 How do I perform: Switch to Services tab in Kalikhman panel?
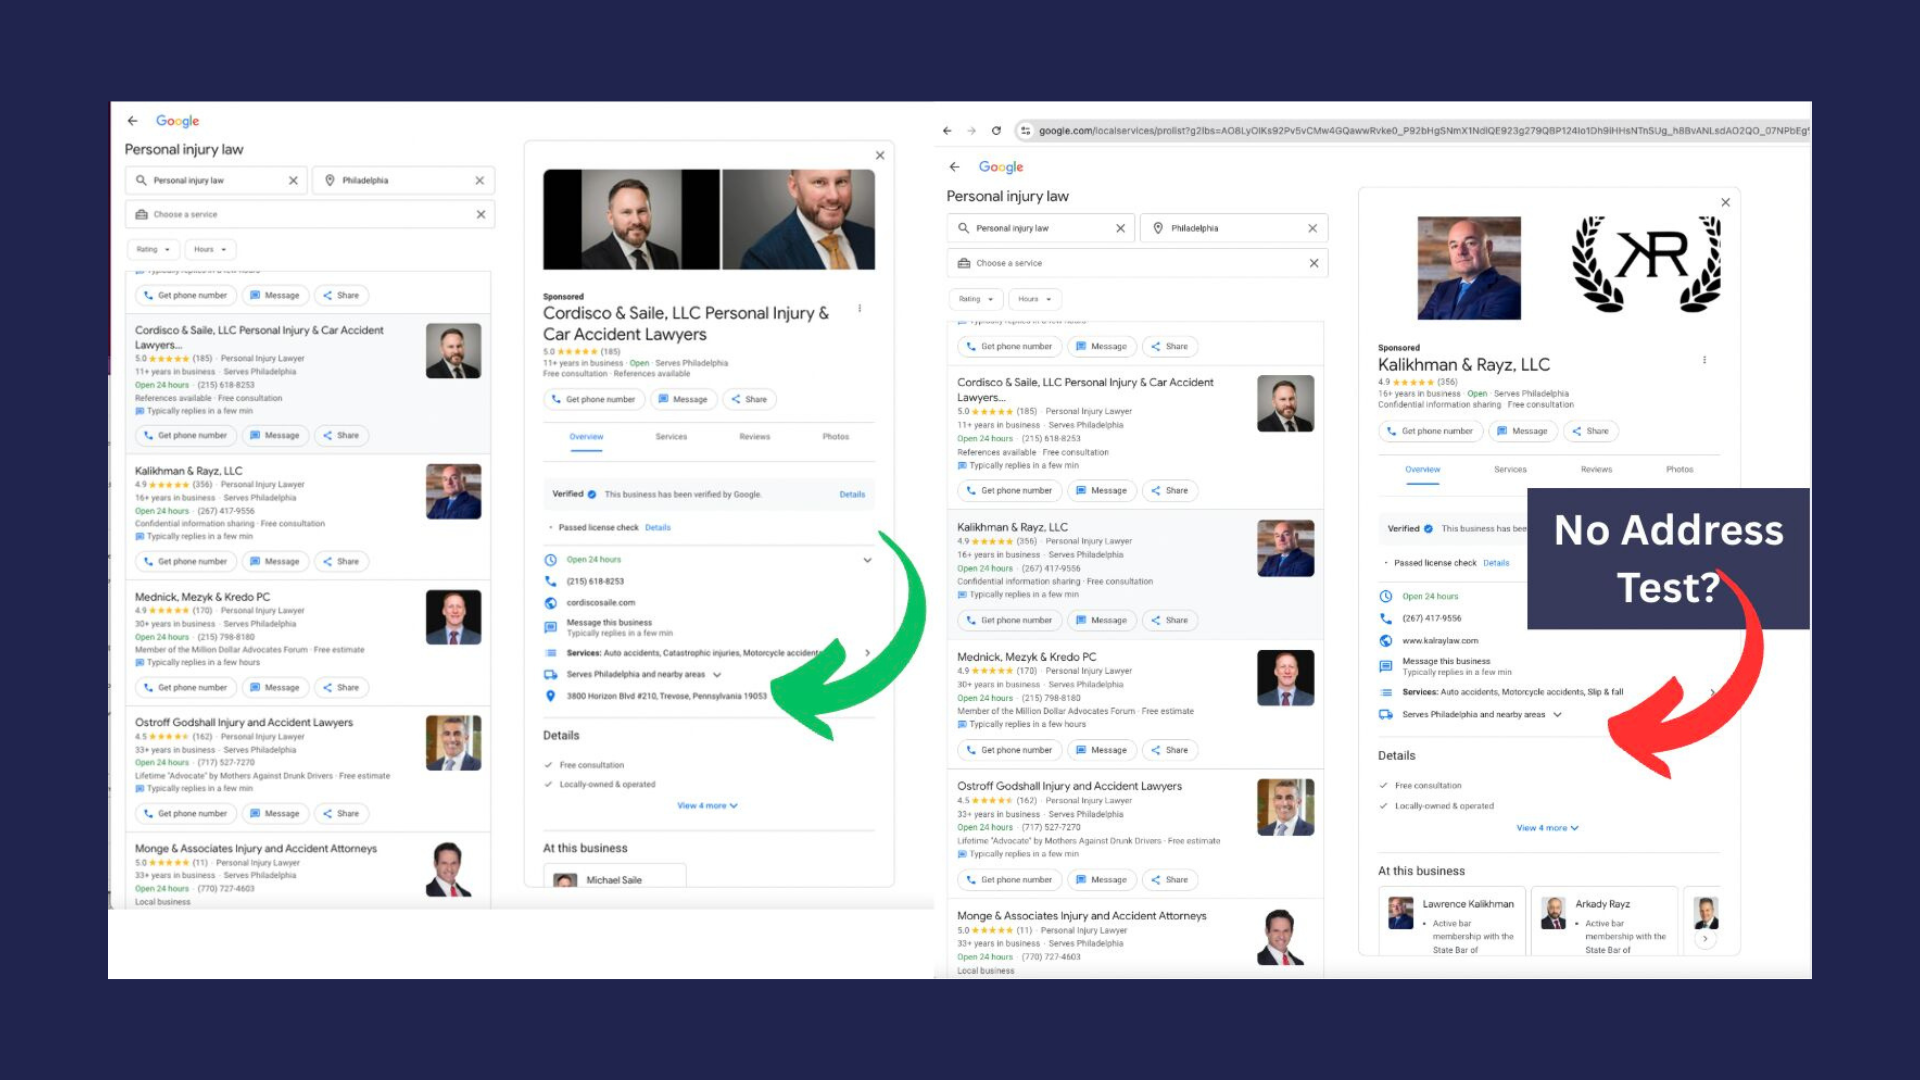click(x=1510, y=469)
